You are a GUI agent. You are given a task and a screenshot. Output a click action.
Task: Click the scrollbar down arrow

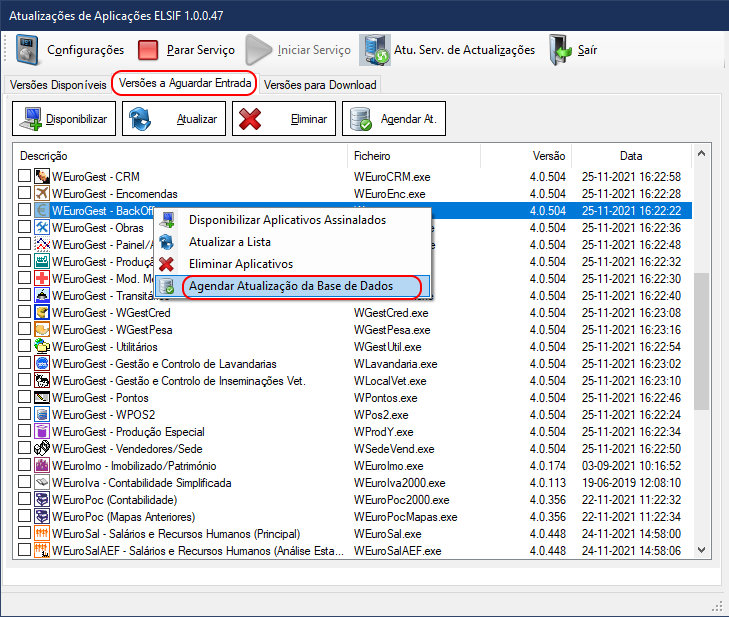pyautogui.click(x=702, y=551)
